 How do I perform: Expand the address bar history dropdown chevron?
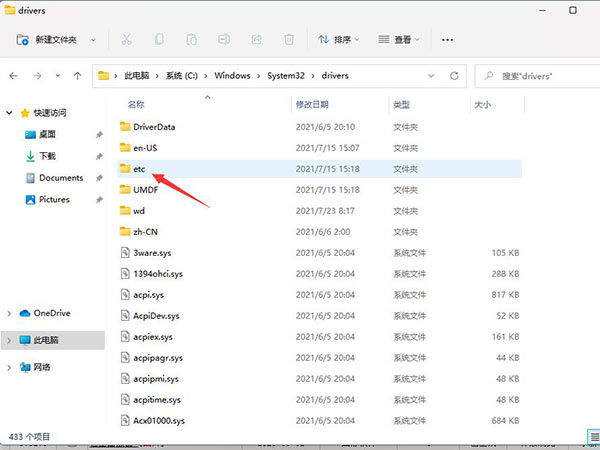pyautogui.click(x=460, y=75)
